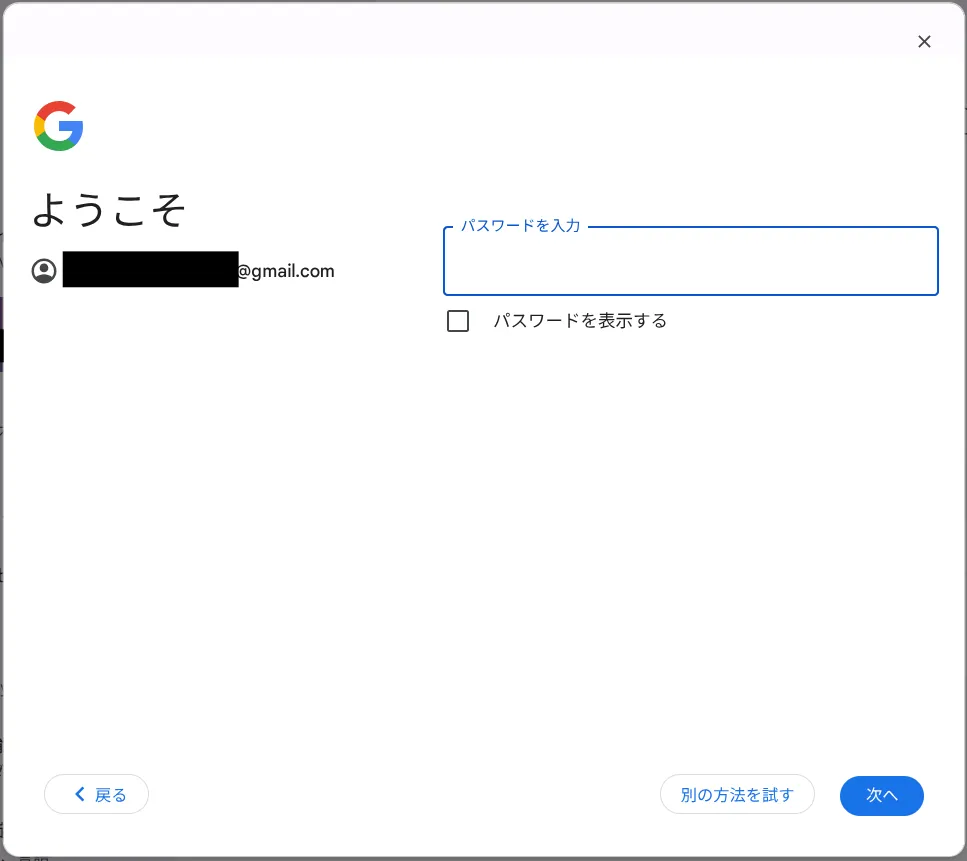967x861 pixels.
Task: Click the right edge of password box
Action: 937,261
